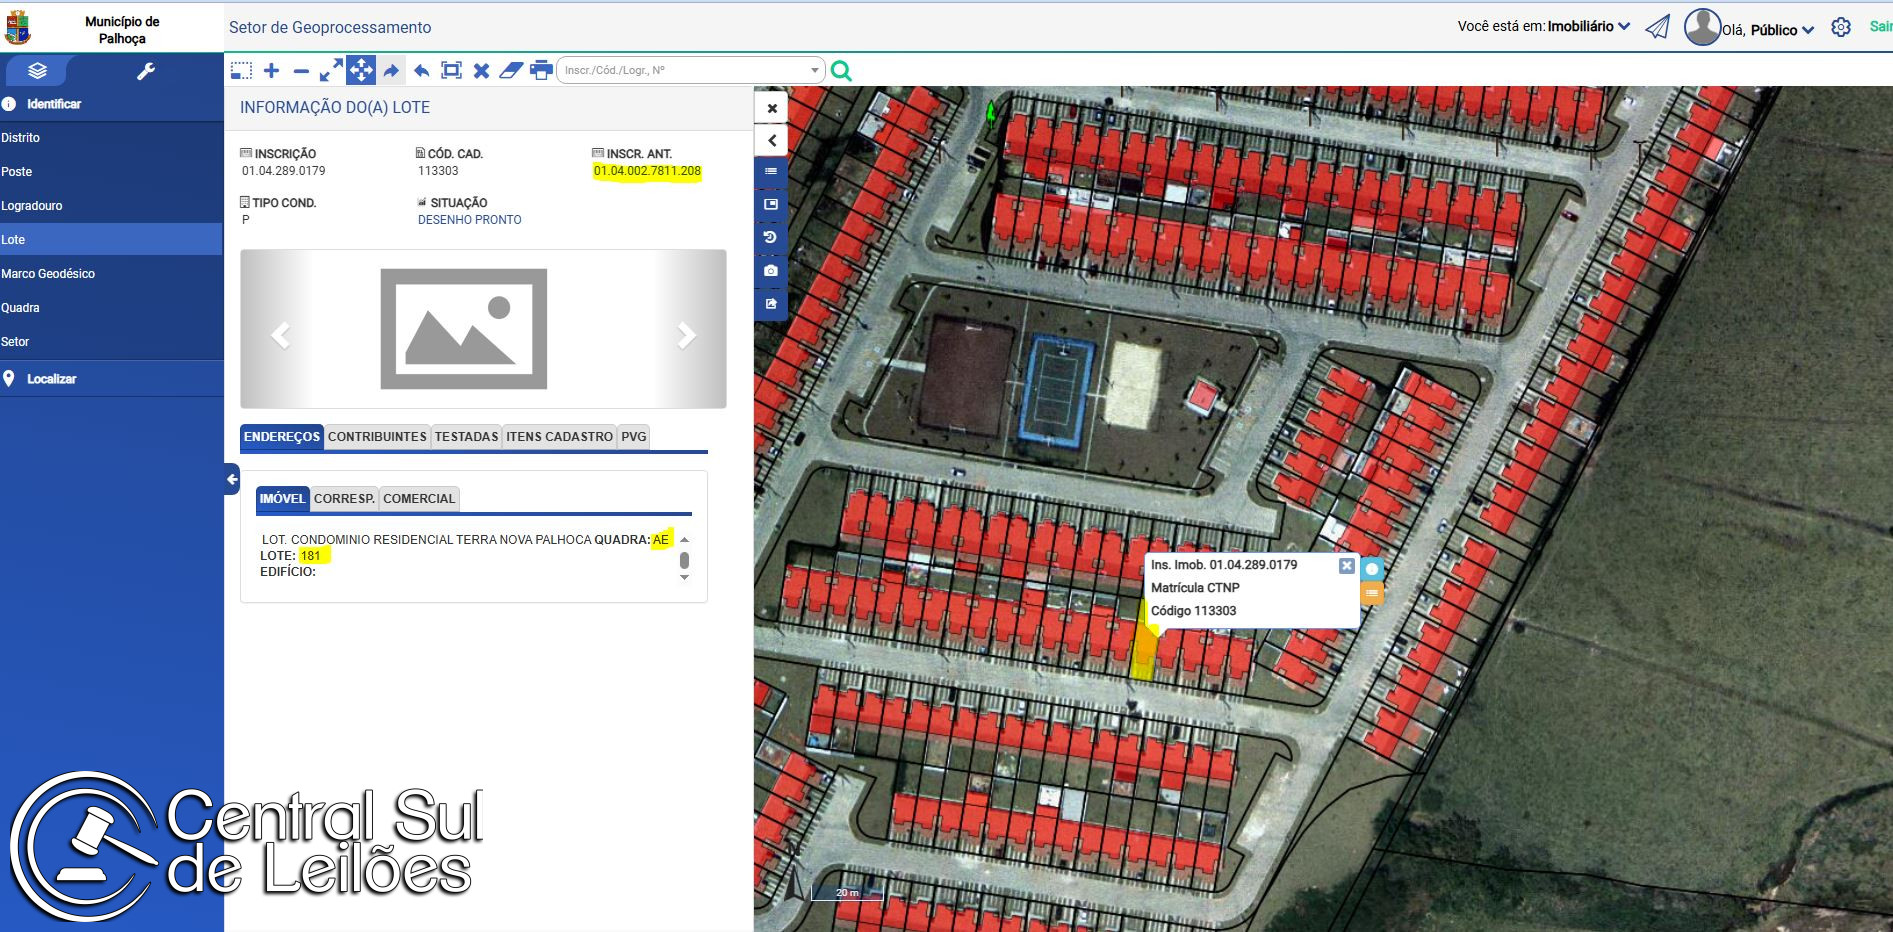Select Logradouro in identify list
This screenshot has width=1893, height=932.
[111, 206]
